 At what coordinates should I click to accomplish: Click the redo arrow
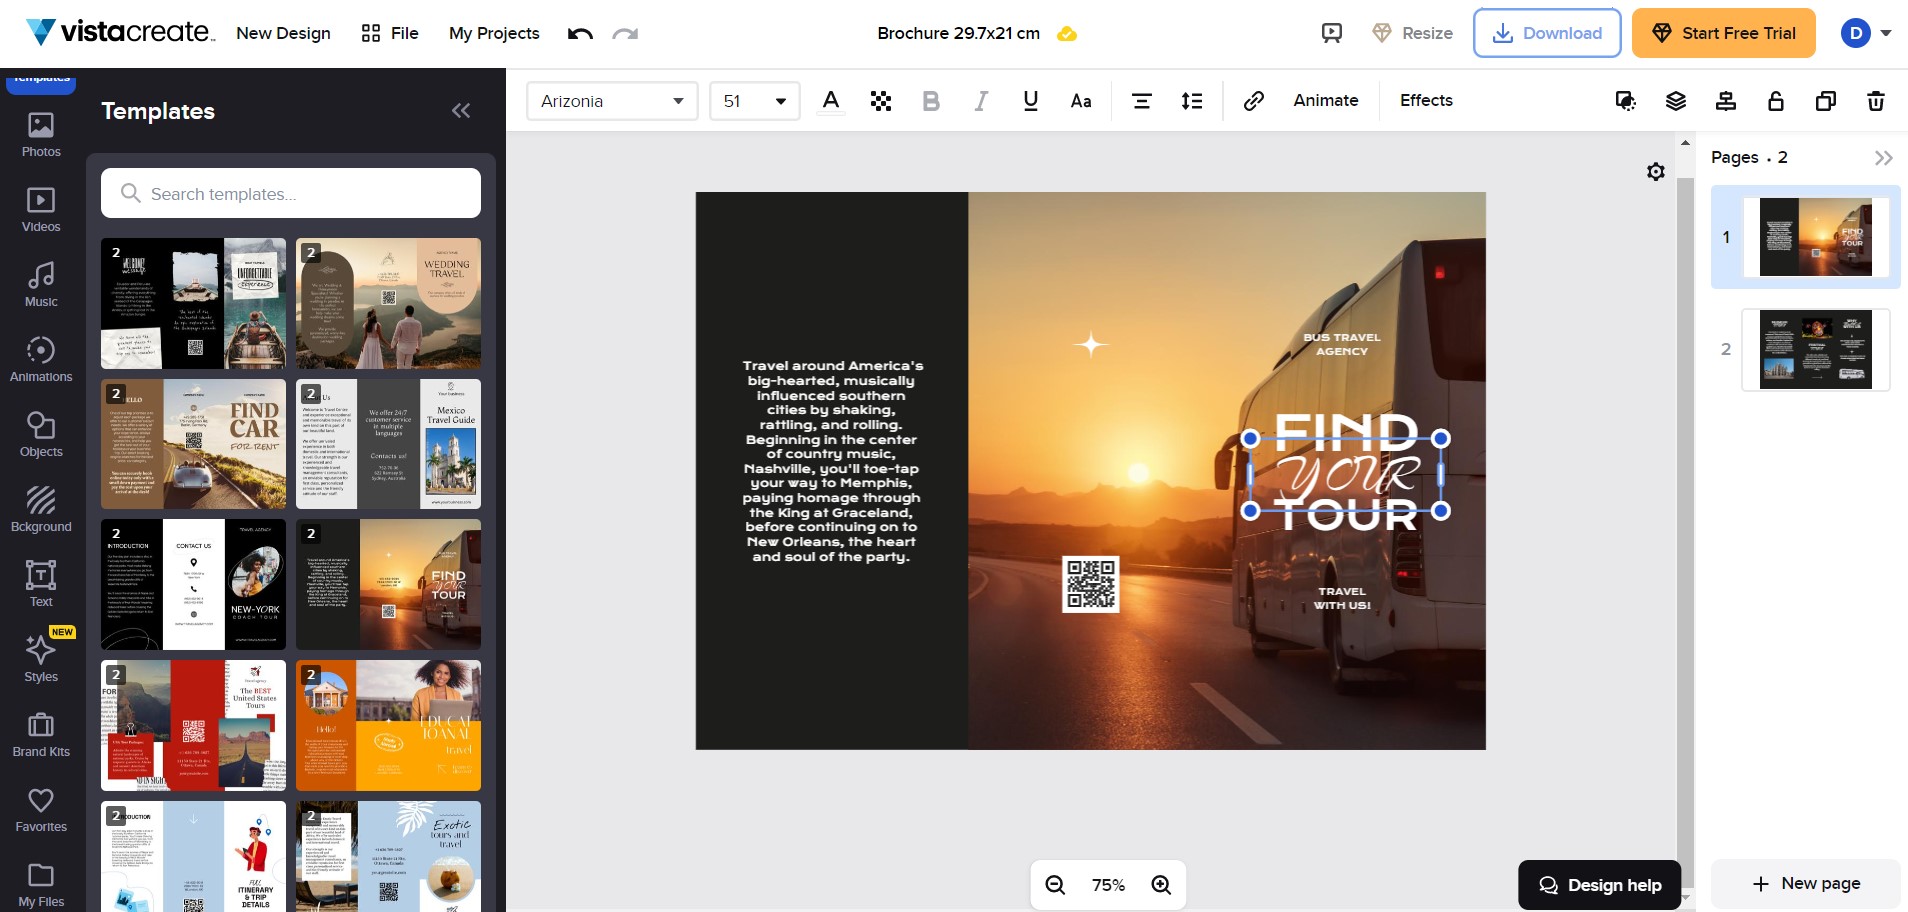coord(625,34)
